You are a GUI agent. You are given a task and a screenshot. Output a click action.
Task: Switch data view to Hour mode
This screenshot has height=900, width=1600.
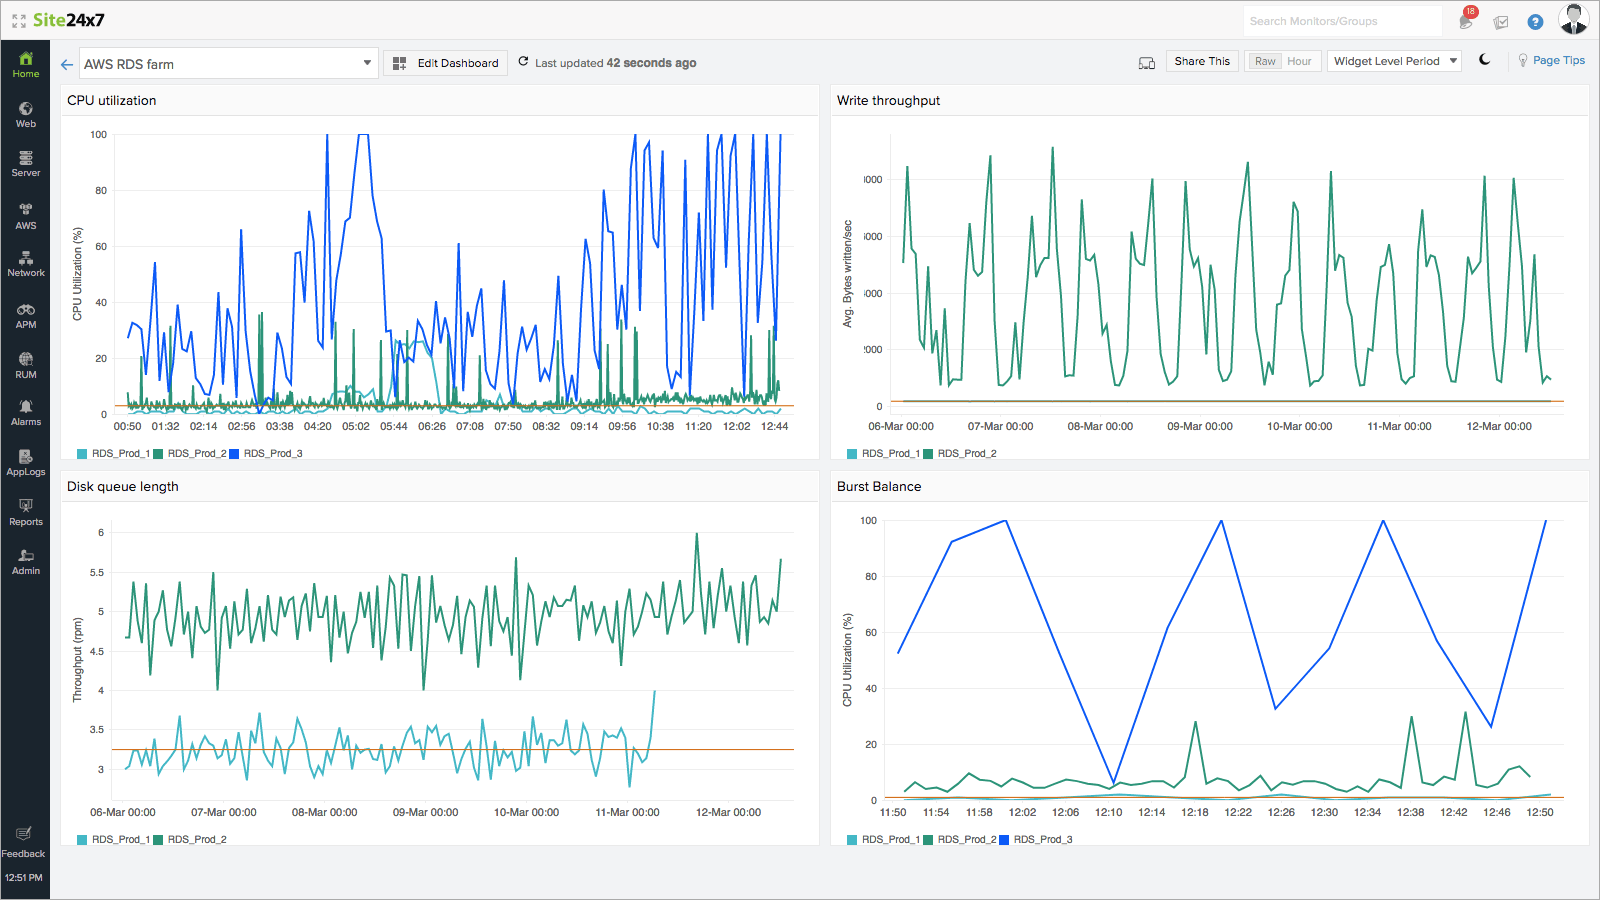1299,61
